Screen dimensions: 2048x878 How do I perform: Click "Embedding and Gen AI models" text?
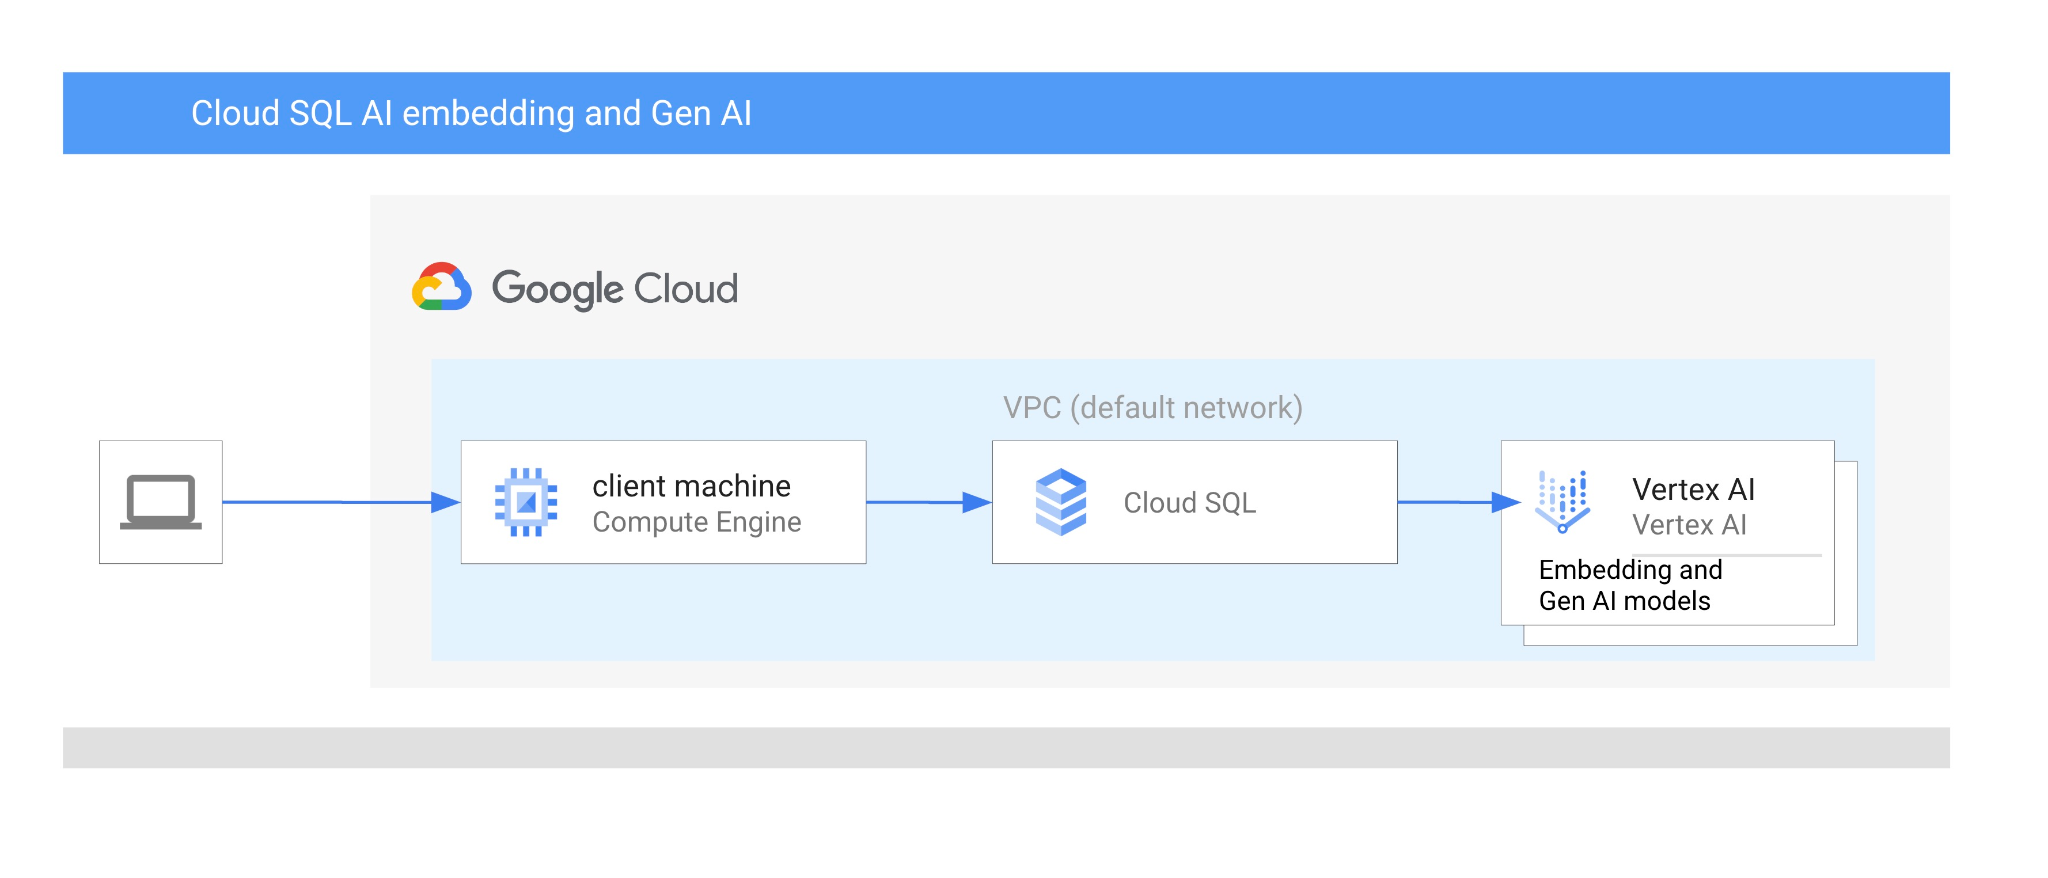pyautogui.click(x=1630, y=585)
